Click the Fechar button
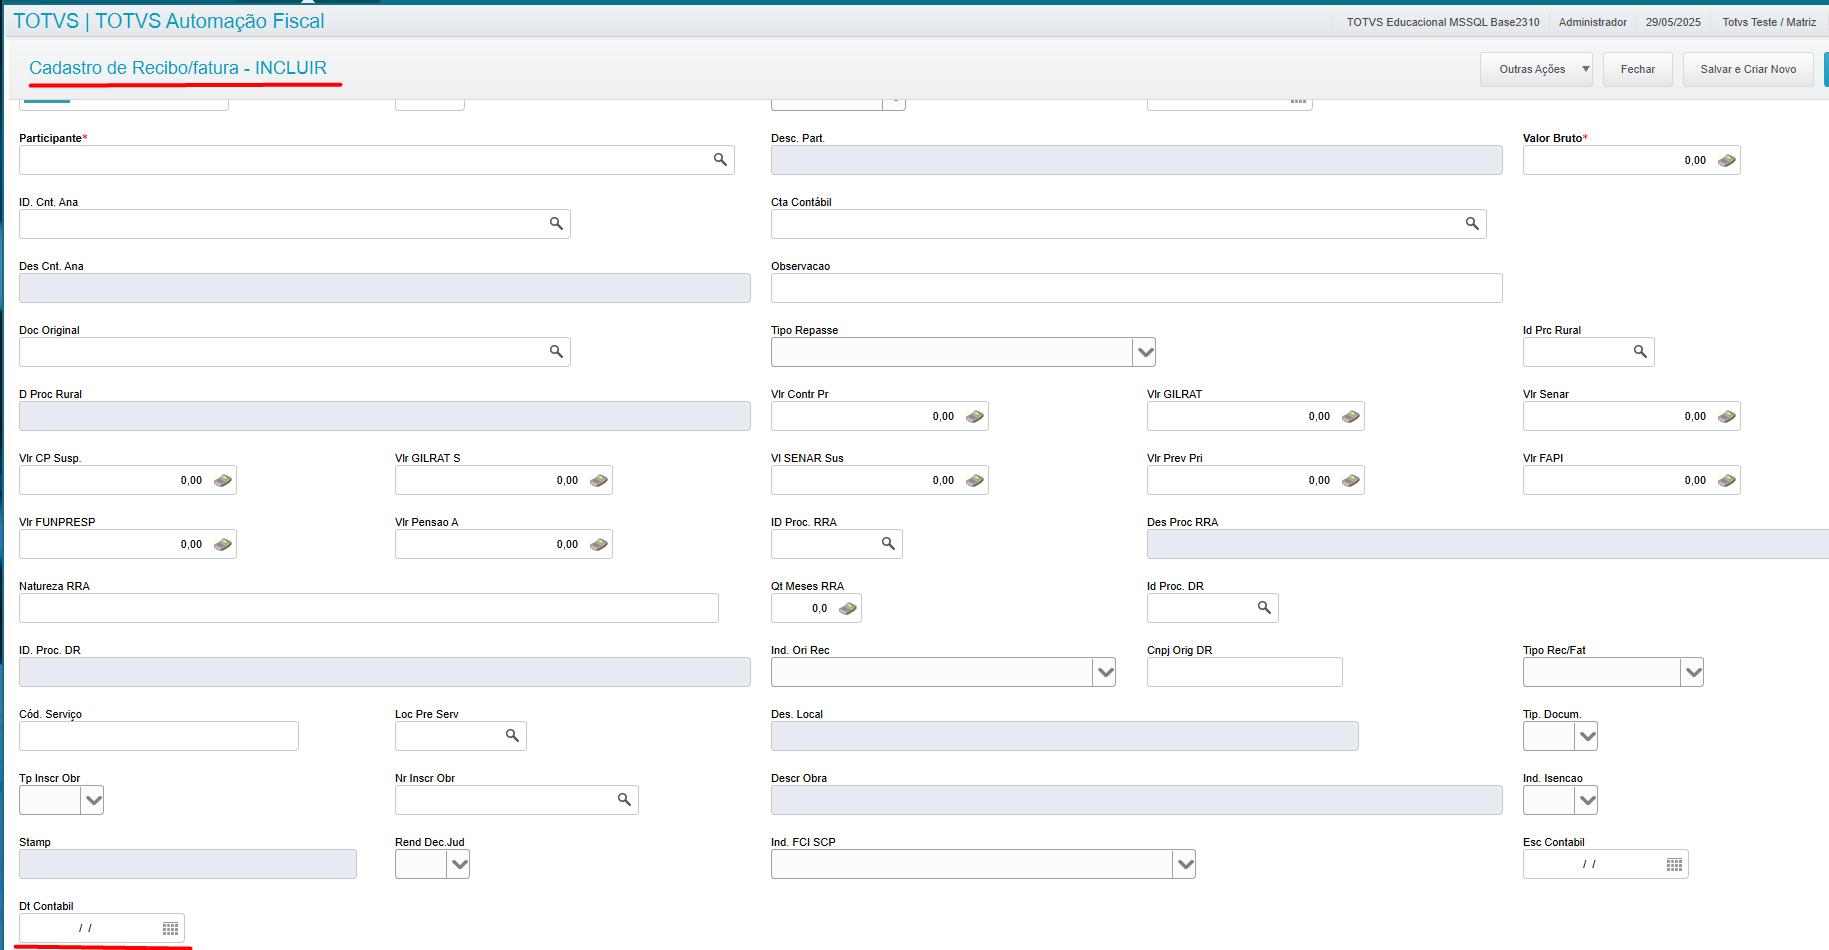1829x950 pixels. pos(1638,69)
